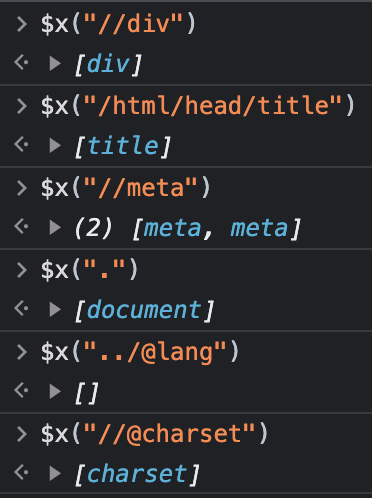Click the input chevron beside ../@lang command

(22, 352)
